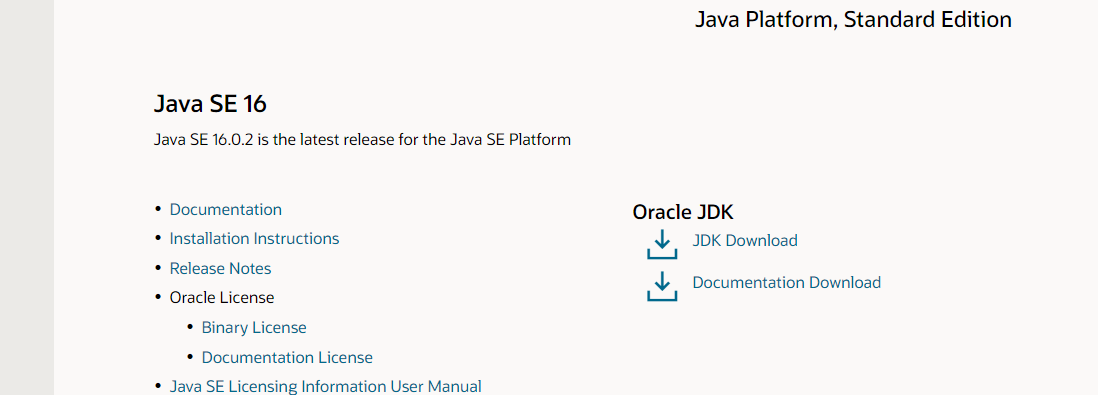Open Java SE Licensing Information User Manual
This screenshot has width=1098, height=395.
tap(326, 386)
